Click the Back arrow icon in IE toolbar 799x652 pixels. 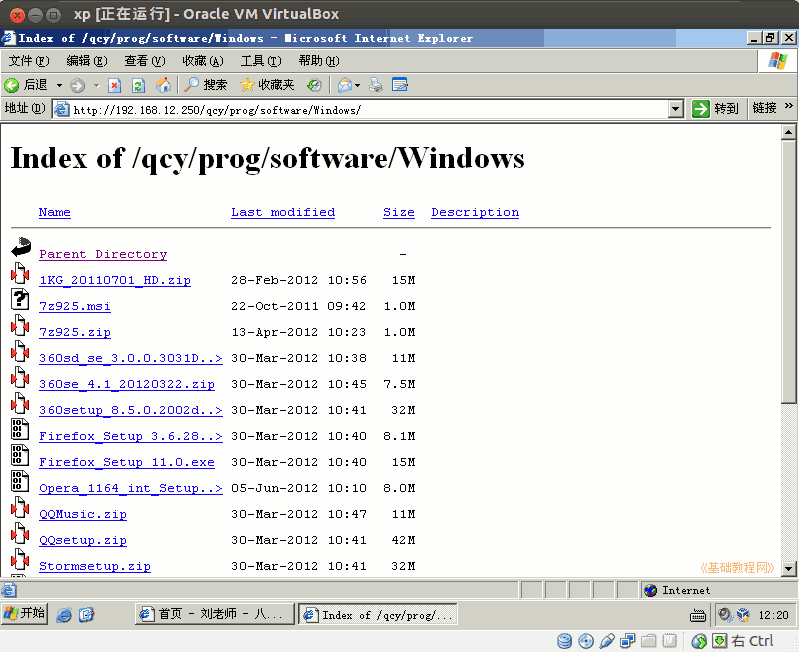12,85
